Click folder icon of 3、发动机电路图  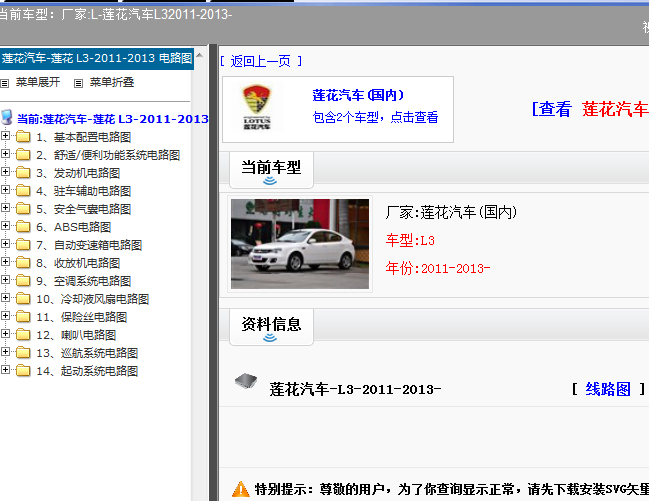point(23,172)
